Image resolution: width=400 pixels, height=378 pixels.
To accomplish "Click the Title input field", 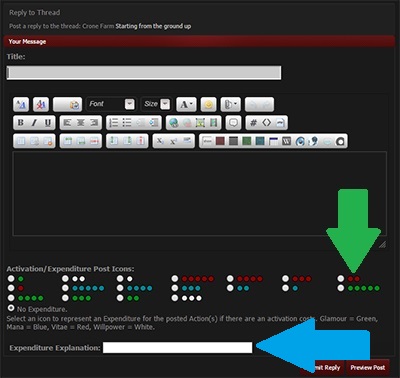I will (x=144, y=73).
